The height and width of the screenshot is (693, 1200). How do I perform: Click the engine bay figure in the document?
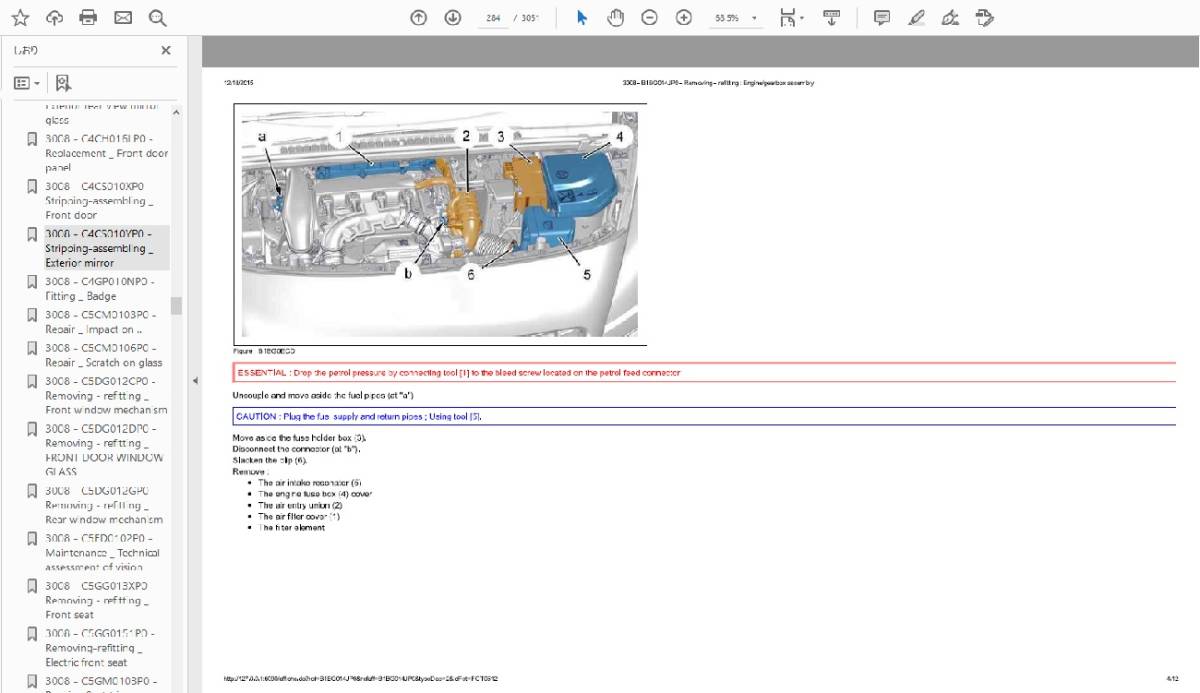click(440, 223)
